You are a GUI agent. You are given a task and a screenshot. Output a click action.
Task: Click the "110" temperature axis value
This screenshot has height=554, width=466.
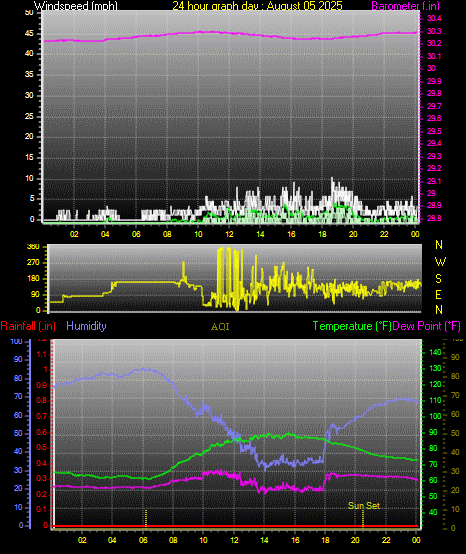coord(435,400)
